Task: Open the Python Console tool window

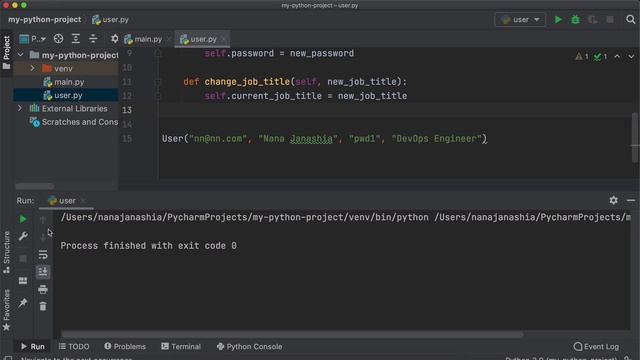Action: [249, 346]
